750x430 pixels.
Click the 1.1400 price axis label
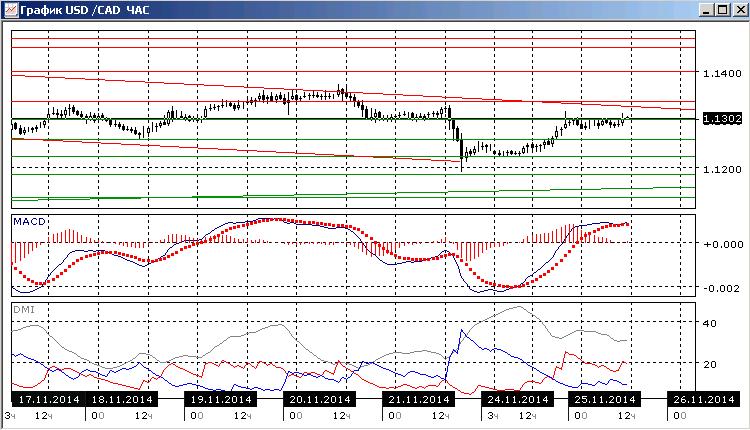722,73
